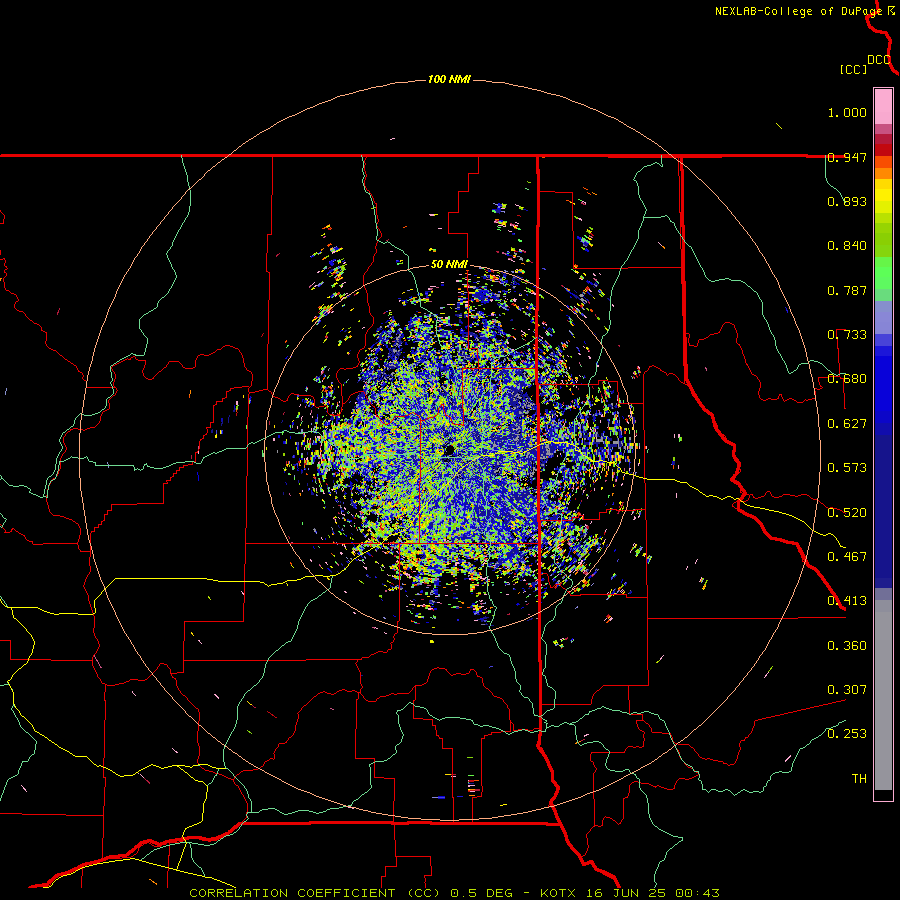The height and width of the screenshot is (900, 900).
Task: Pick the gray segment of the color bar
Action: coord(883,695)
